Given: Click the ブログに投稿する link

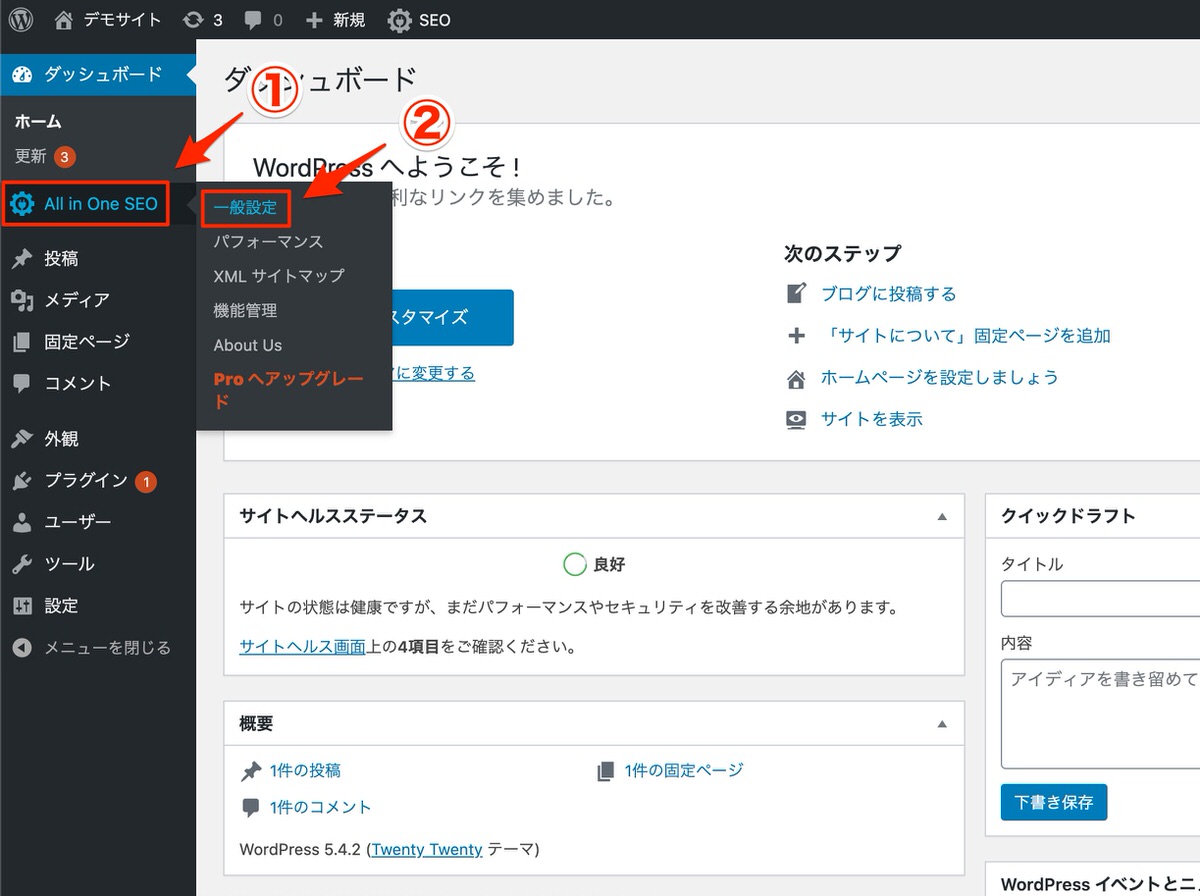Looking at the screenshot, I should pyautogui.click(x=889, y=294).
